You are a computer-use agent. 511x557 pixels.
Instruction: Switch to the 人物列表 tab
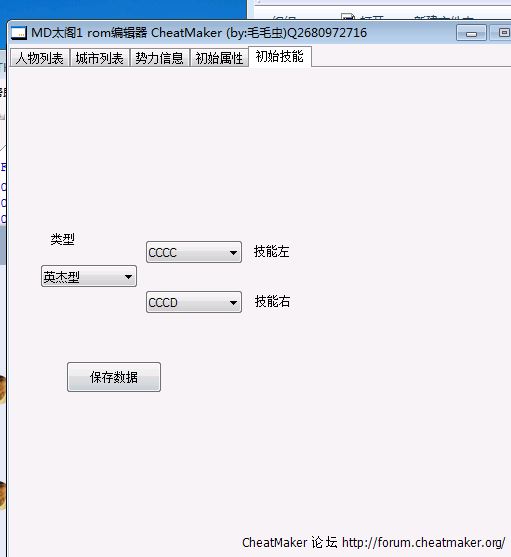pos(39,58)
